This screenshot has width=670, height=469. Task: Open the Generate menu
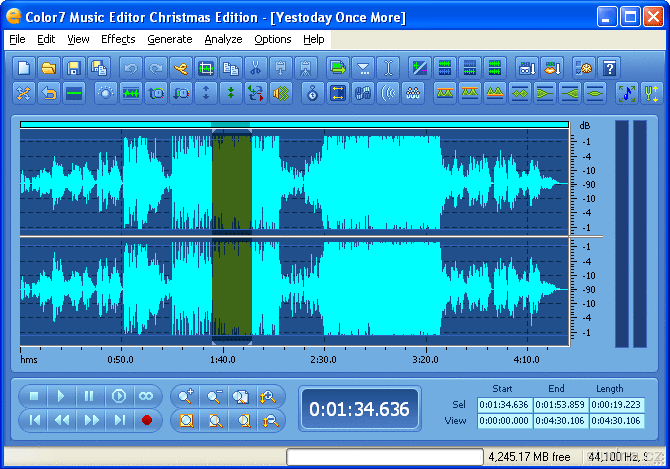[x=170, y=39]
